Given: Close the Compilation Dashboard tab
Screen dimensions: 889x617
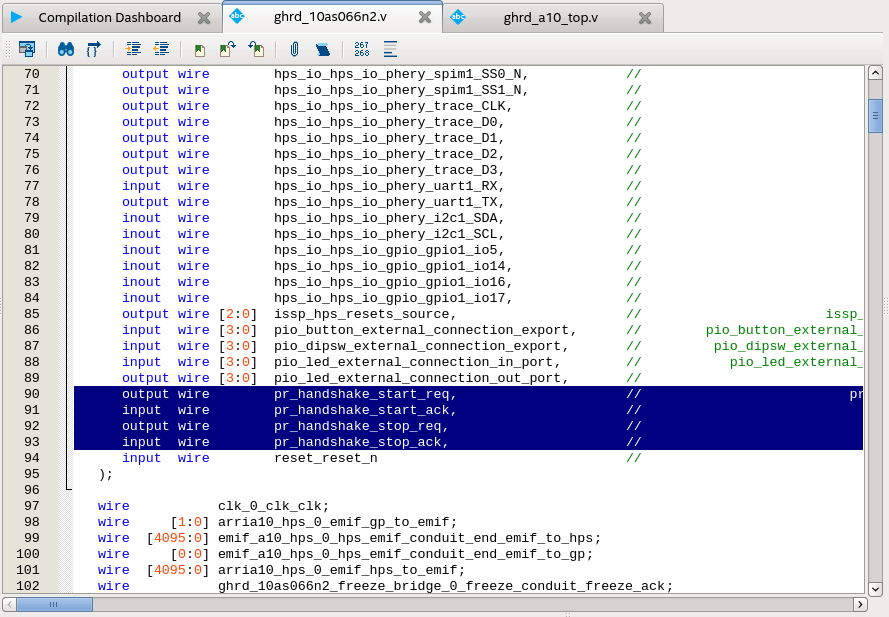Looking at the screenshot, I should [x=204, y=18].
